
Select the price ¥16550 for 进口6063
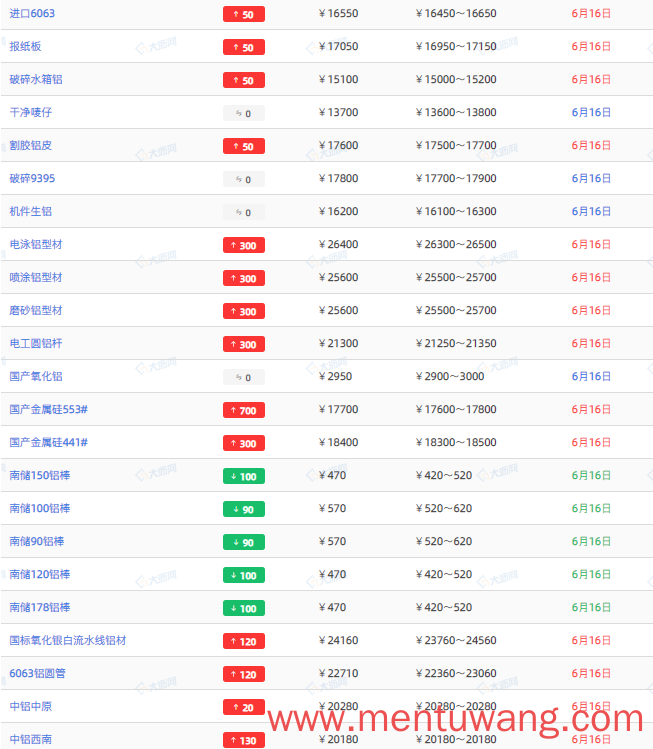338,13
